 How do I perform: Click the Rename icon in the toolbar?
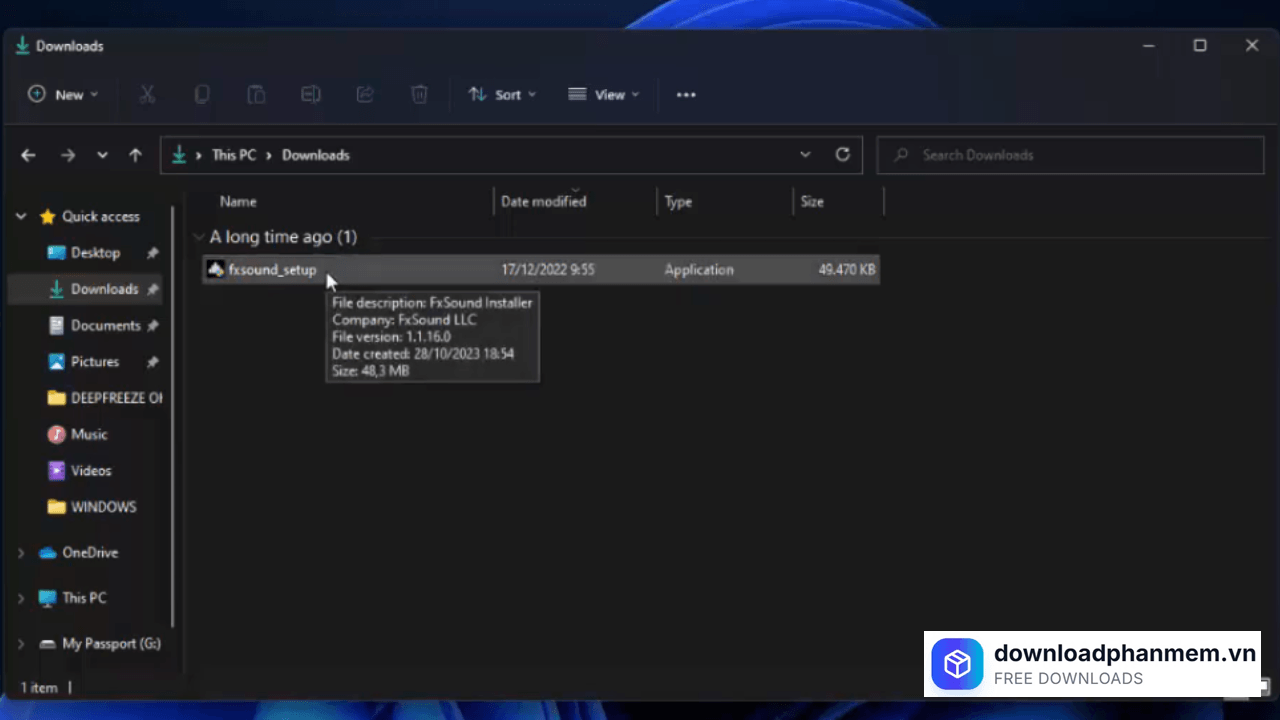click(311, 94)
